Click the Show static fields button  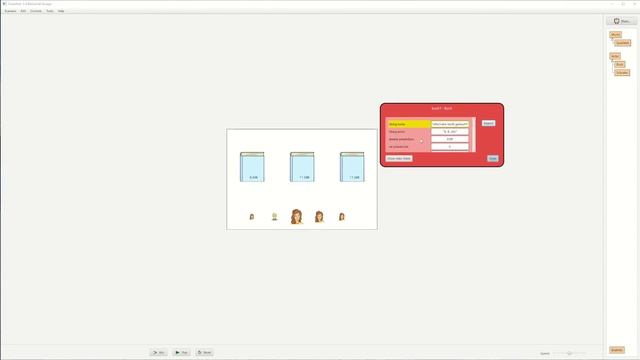click(x=399, y=158)
